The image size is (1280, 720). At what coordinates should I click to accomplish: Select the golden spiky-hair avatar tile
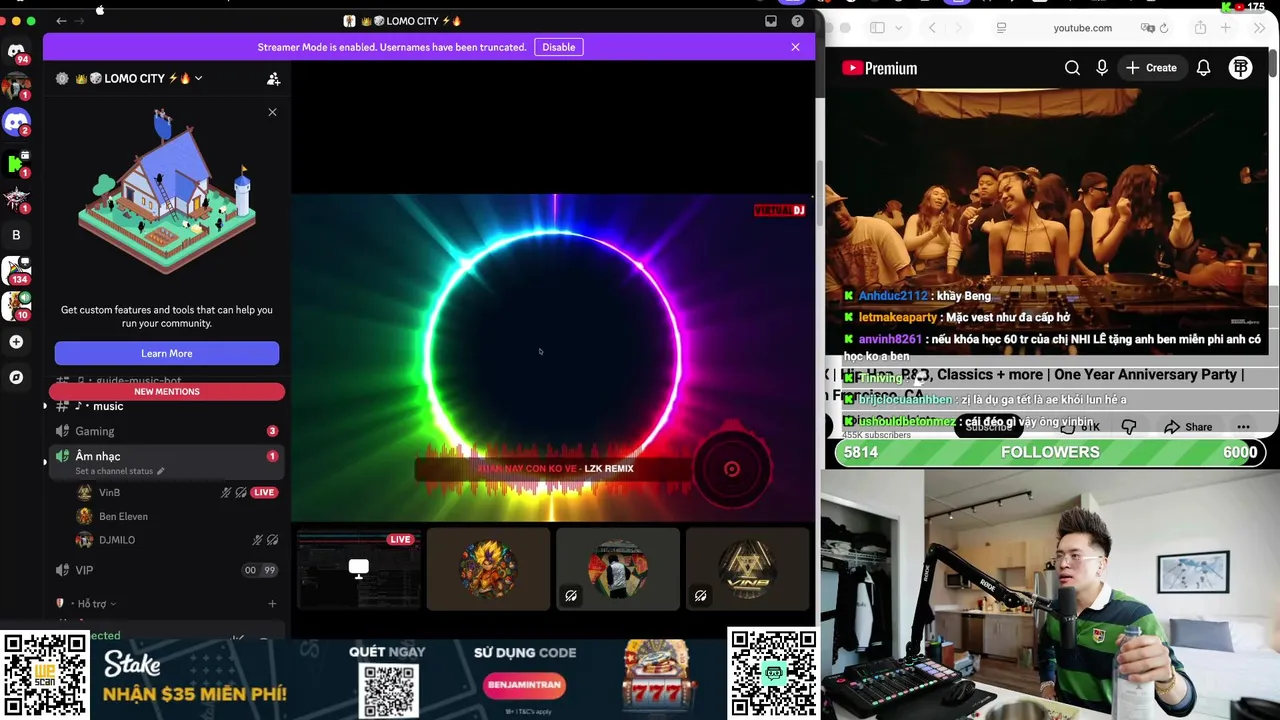point(488,569)
